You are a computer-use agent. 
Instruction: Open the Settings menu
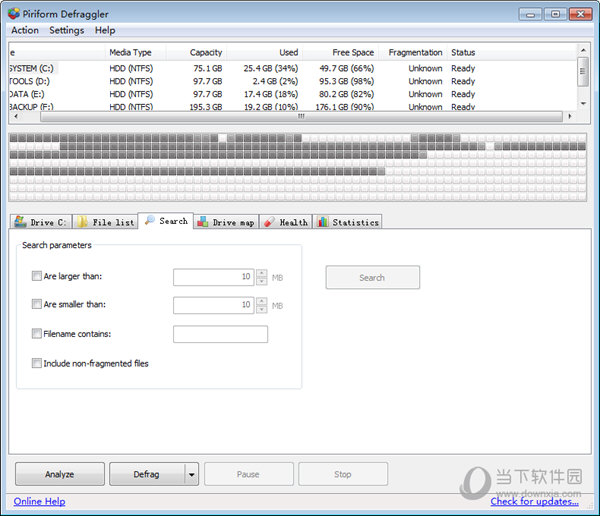(x=67, y=30)
